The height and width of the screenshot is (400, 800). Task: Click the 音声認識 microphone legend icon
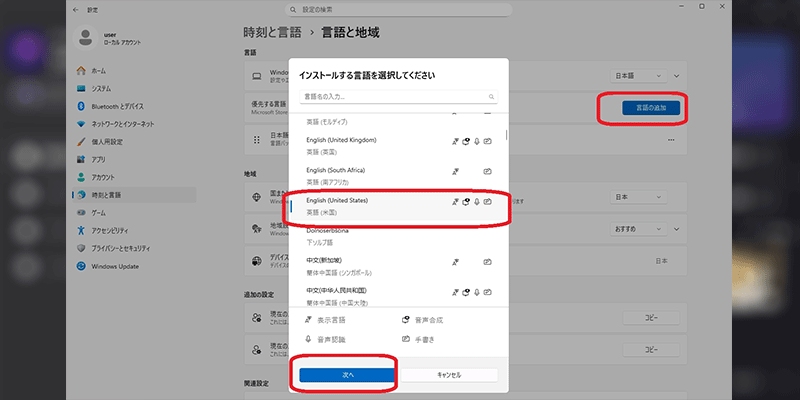[308, 339]
